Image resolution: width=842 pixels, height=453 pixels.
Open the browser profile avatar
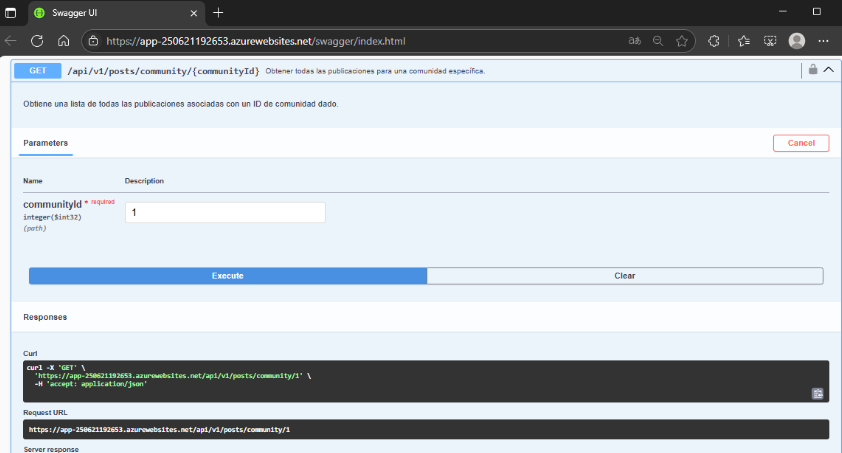[x=797, y=41]
